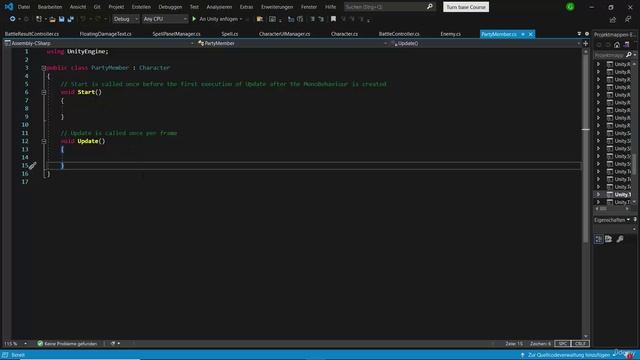The image size is (640, 360).
Task: Click the Bereit status bar text
Action: [x=18, y=355]
